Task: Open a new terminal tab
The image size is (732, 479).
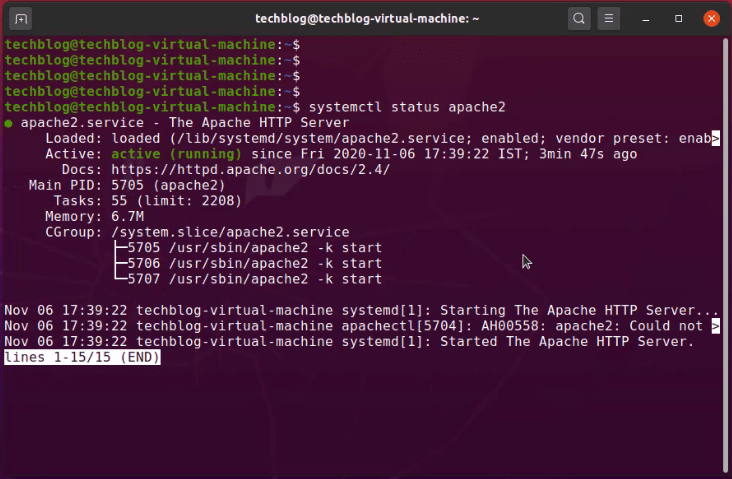Action: (x=21, y=19)
